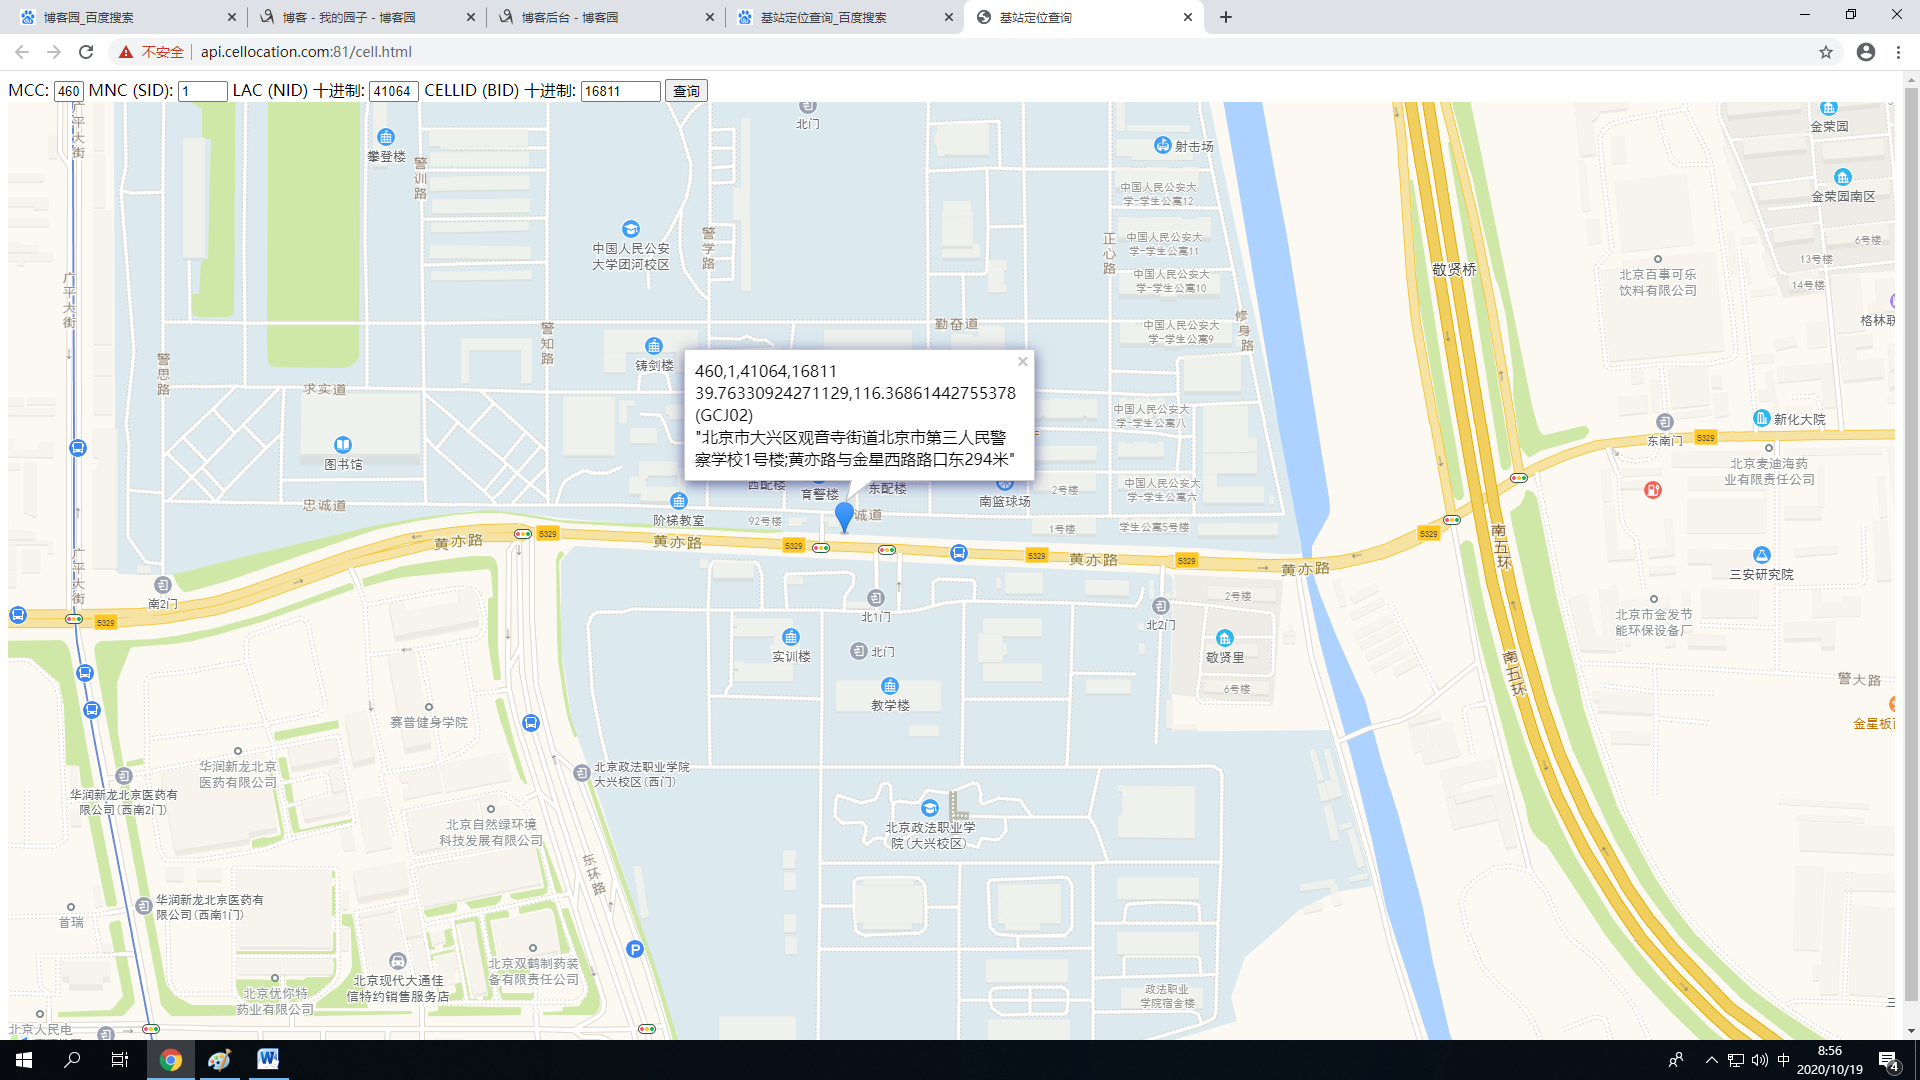Open Word from the taskbar

coord(268,1059)
